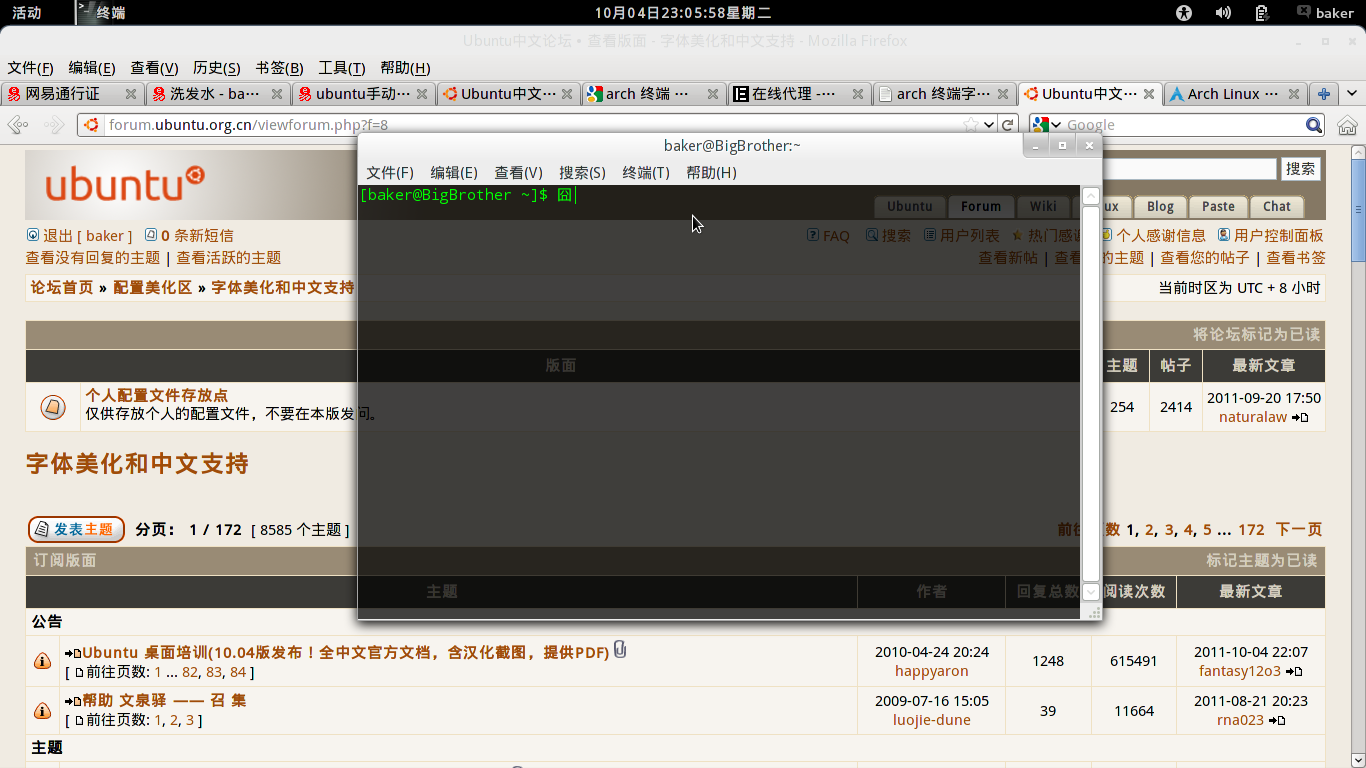Image resolution: width=1366 pixels, height=768 pixels.
Task: Open 查看没有回复的主题 link
Action: click(93, 257)
